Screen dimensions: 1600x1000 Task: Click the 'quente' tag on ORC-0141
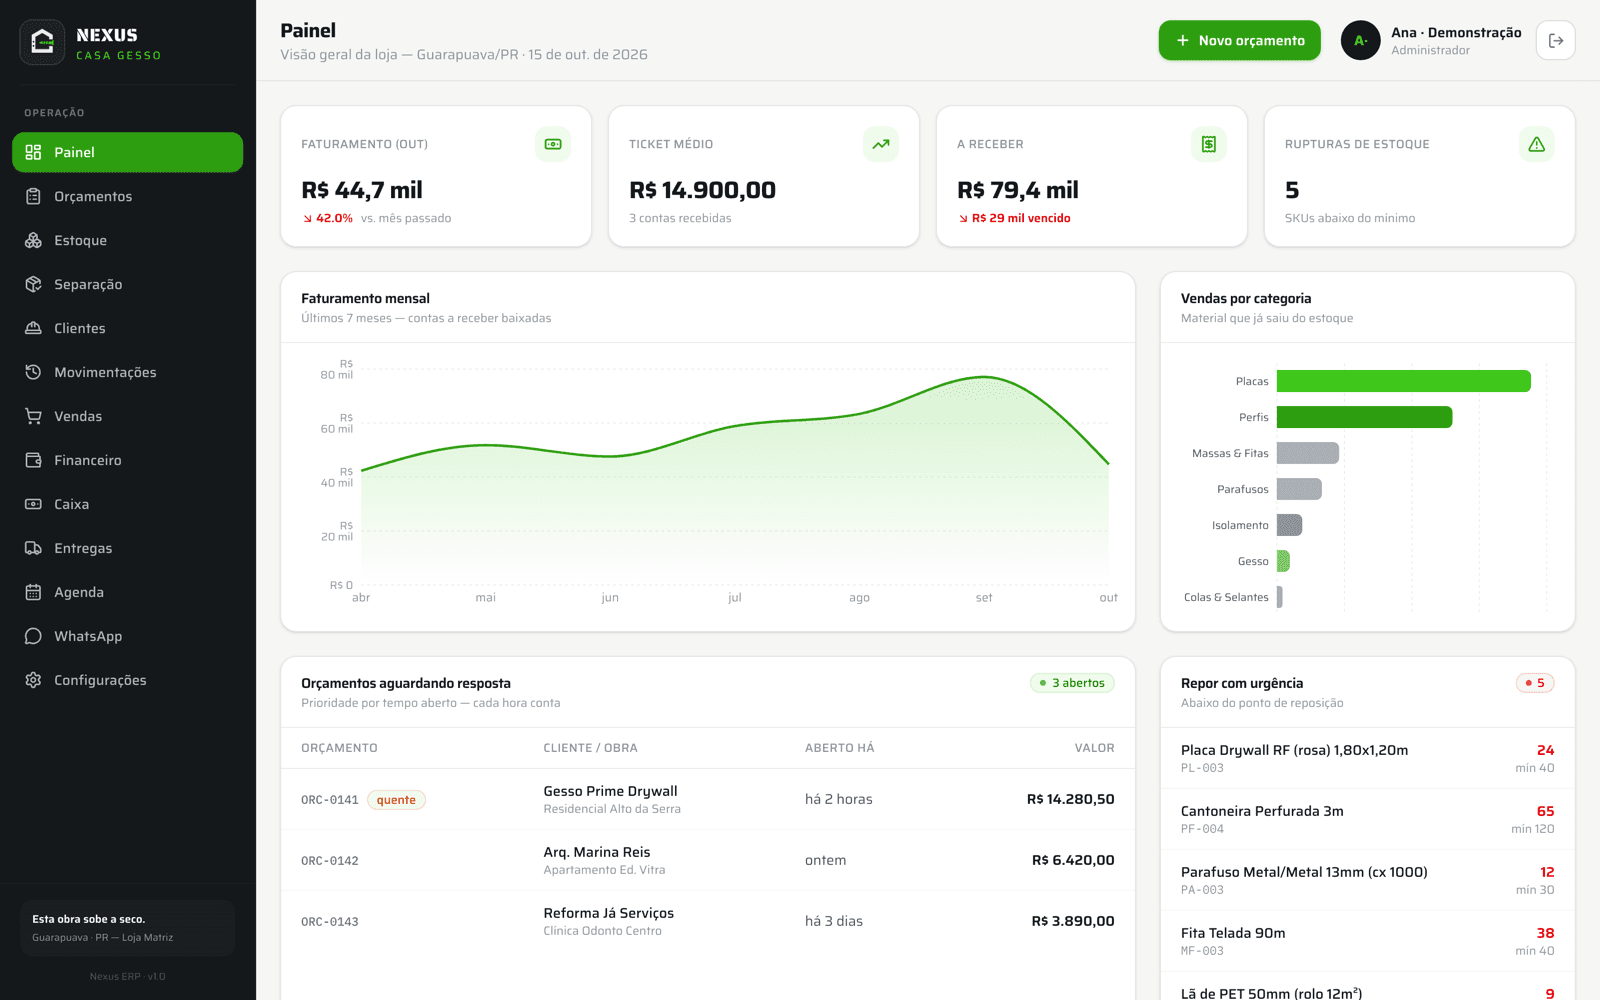(x=396, y=800)
